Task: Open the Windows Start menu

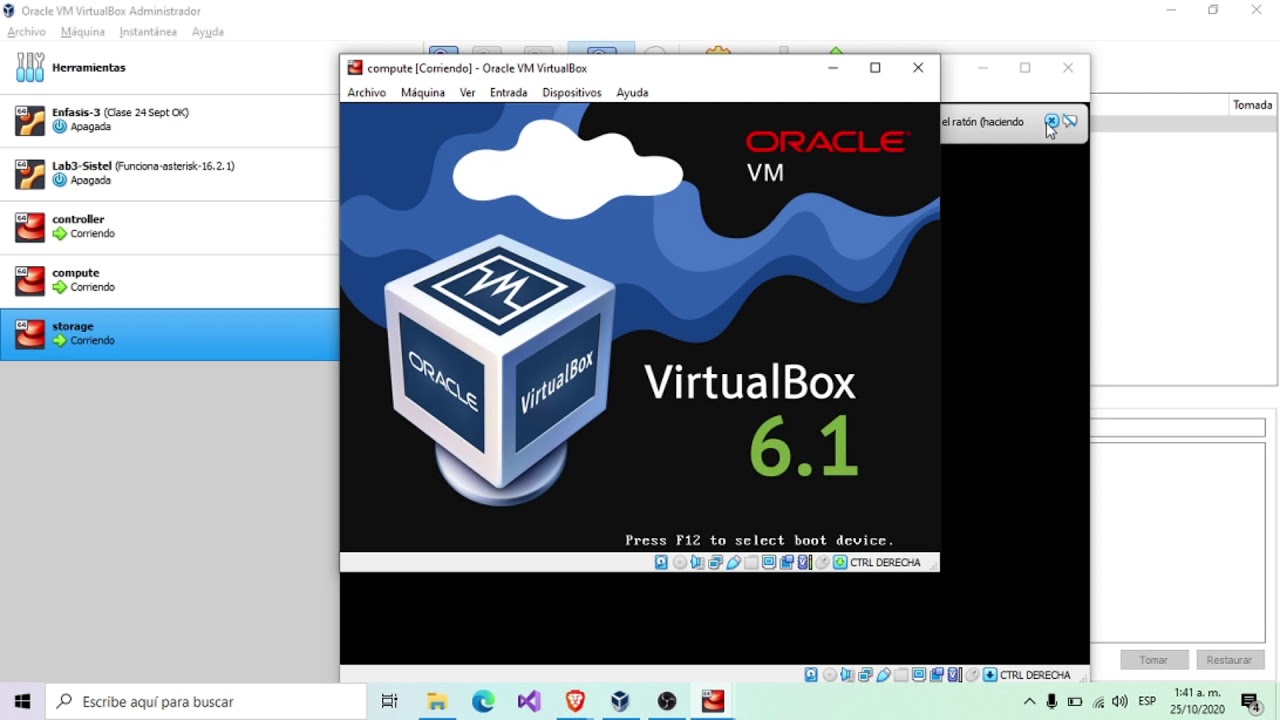Action: 23,701
